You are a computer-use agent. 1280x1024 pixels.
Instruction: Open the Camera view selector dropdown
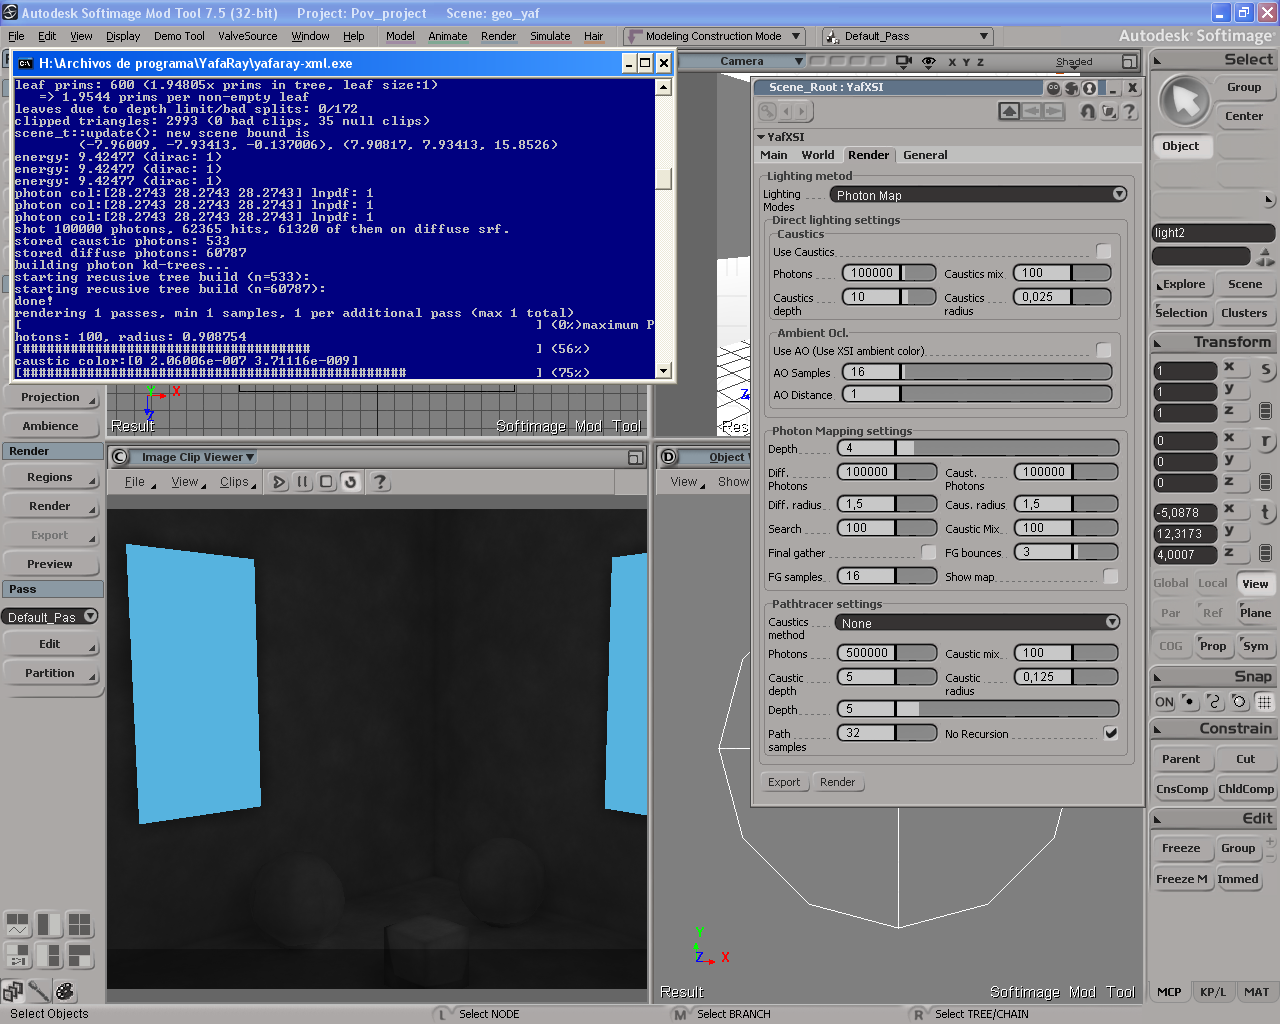pyautogui.click(x=741, y=61)
